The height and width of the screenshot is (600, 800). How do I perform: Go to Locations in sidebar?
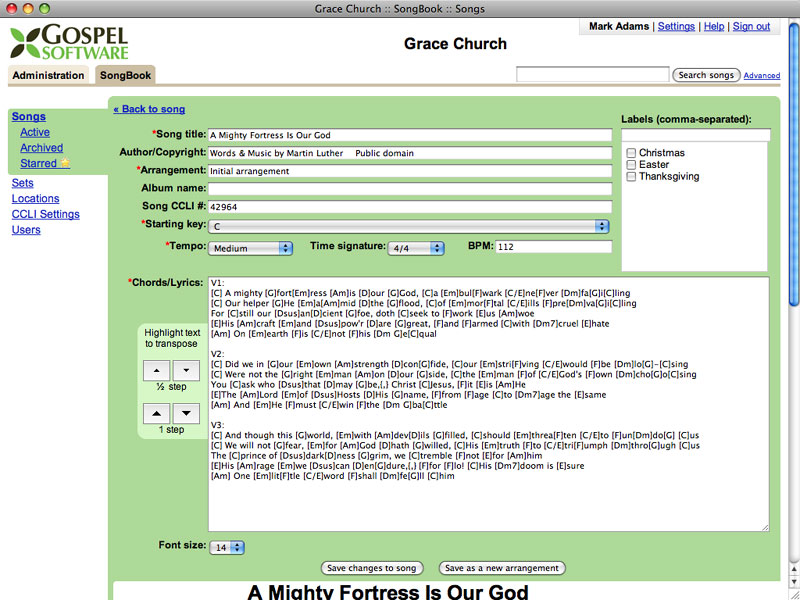35,198
